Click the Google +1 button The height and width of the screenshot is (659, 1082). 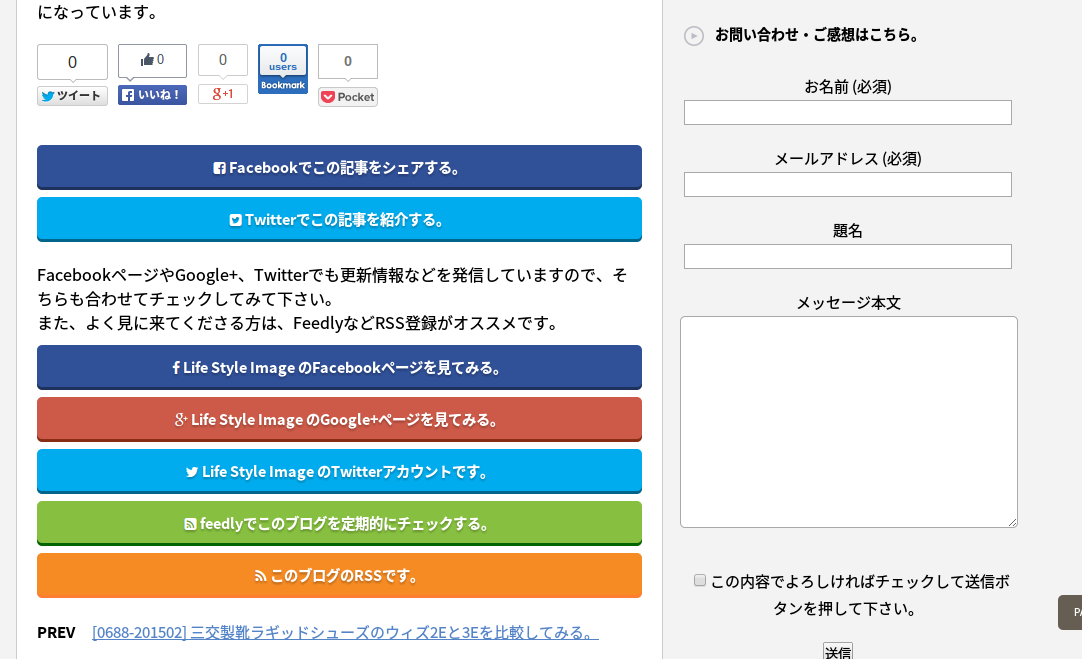coord(223,94)
